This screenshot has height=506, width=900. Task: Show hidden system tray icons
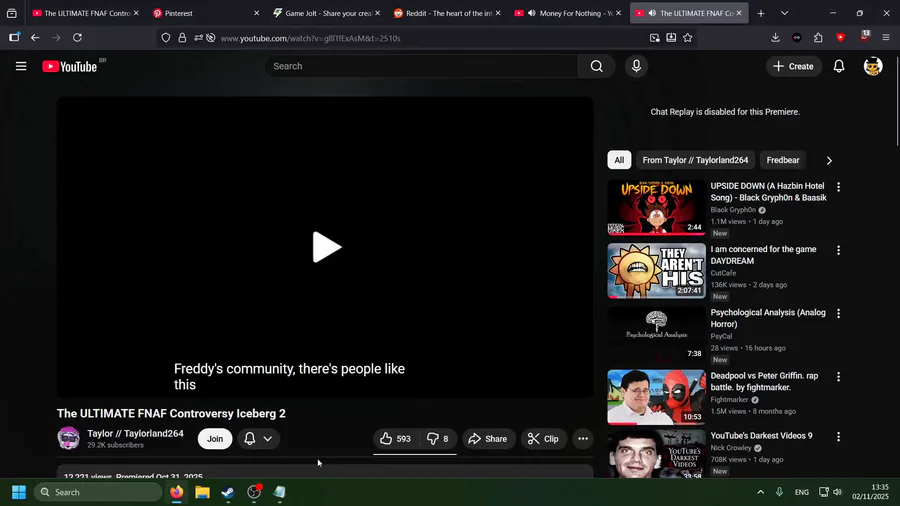click(x=761, y=492)
